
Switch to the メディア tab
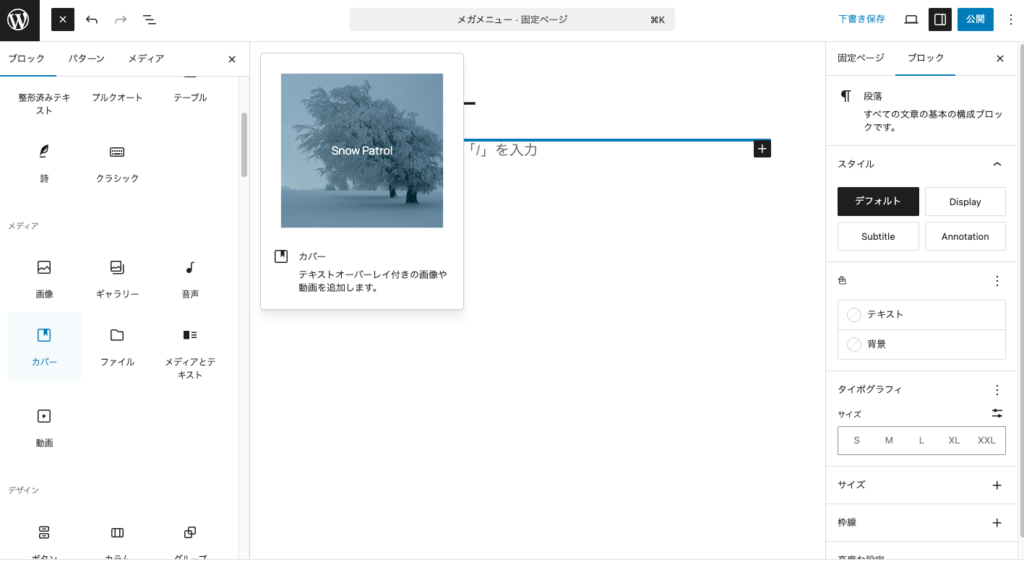(146, 59)
